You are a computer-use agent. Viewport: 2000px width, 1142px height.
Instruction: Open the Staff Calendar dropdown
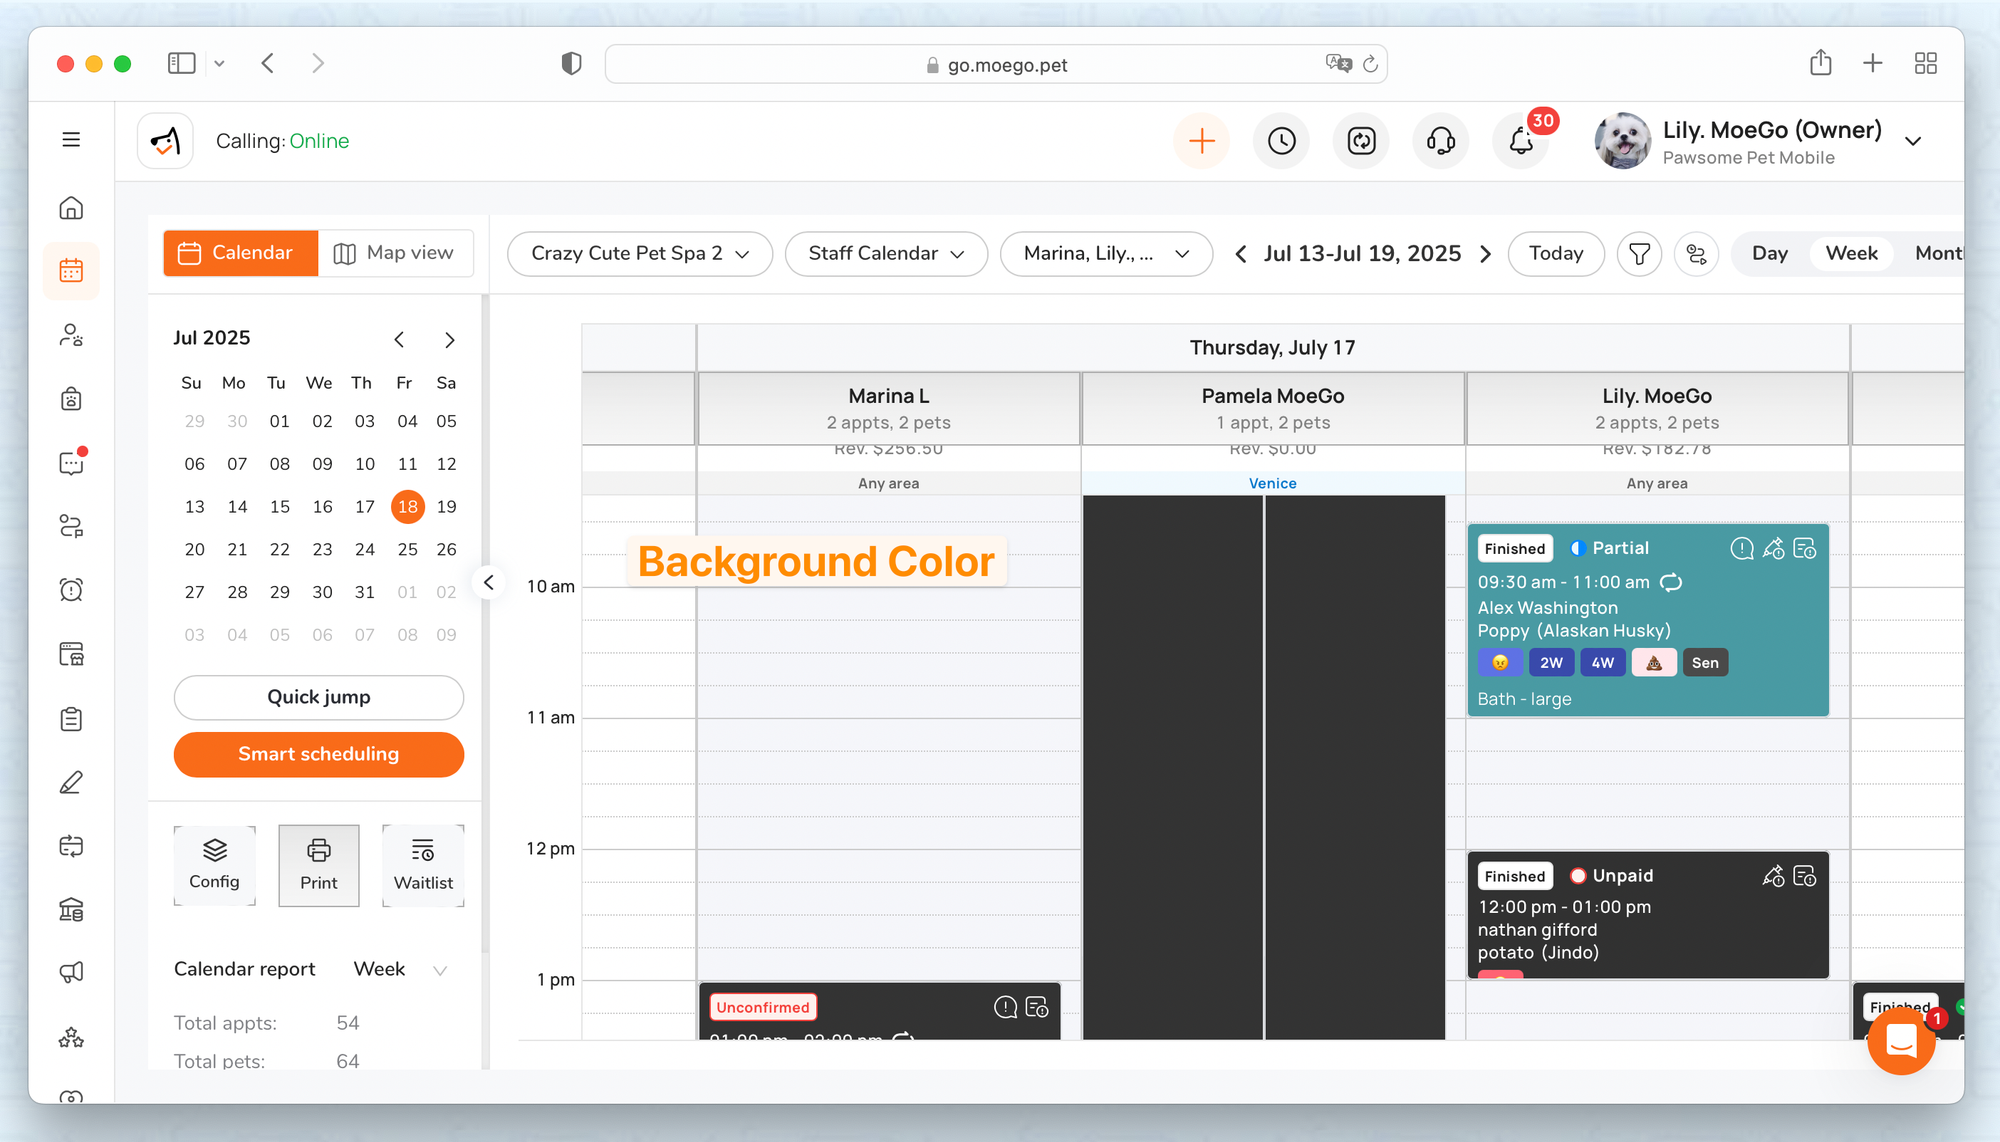point(886,254)
